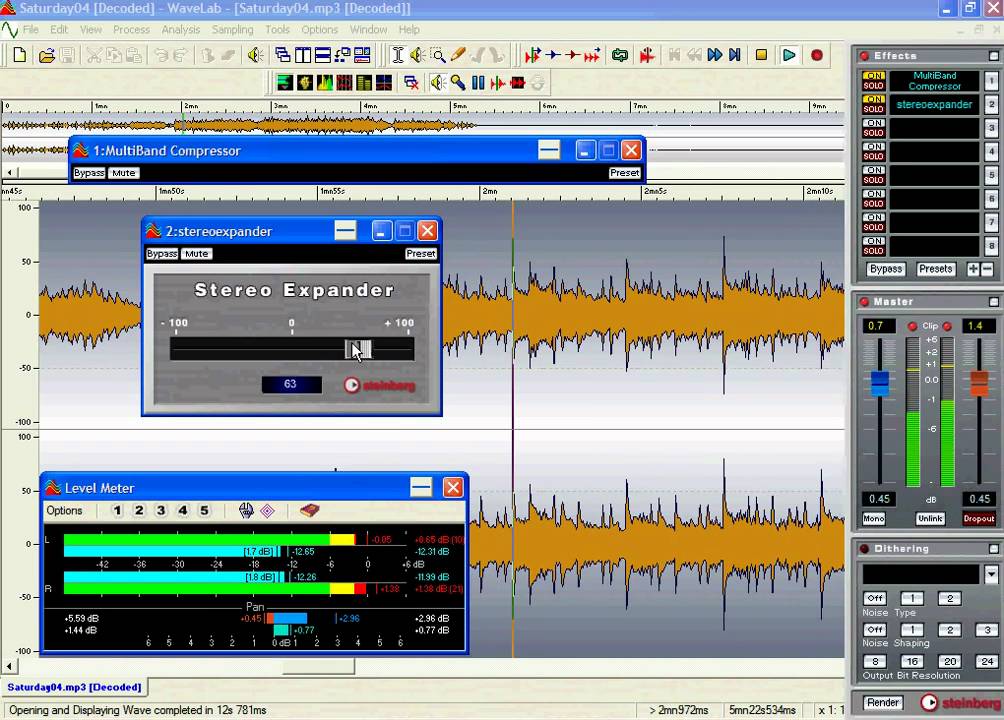Solo the stereoexpander effect slot

point(874,109)
